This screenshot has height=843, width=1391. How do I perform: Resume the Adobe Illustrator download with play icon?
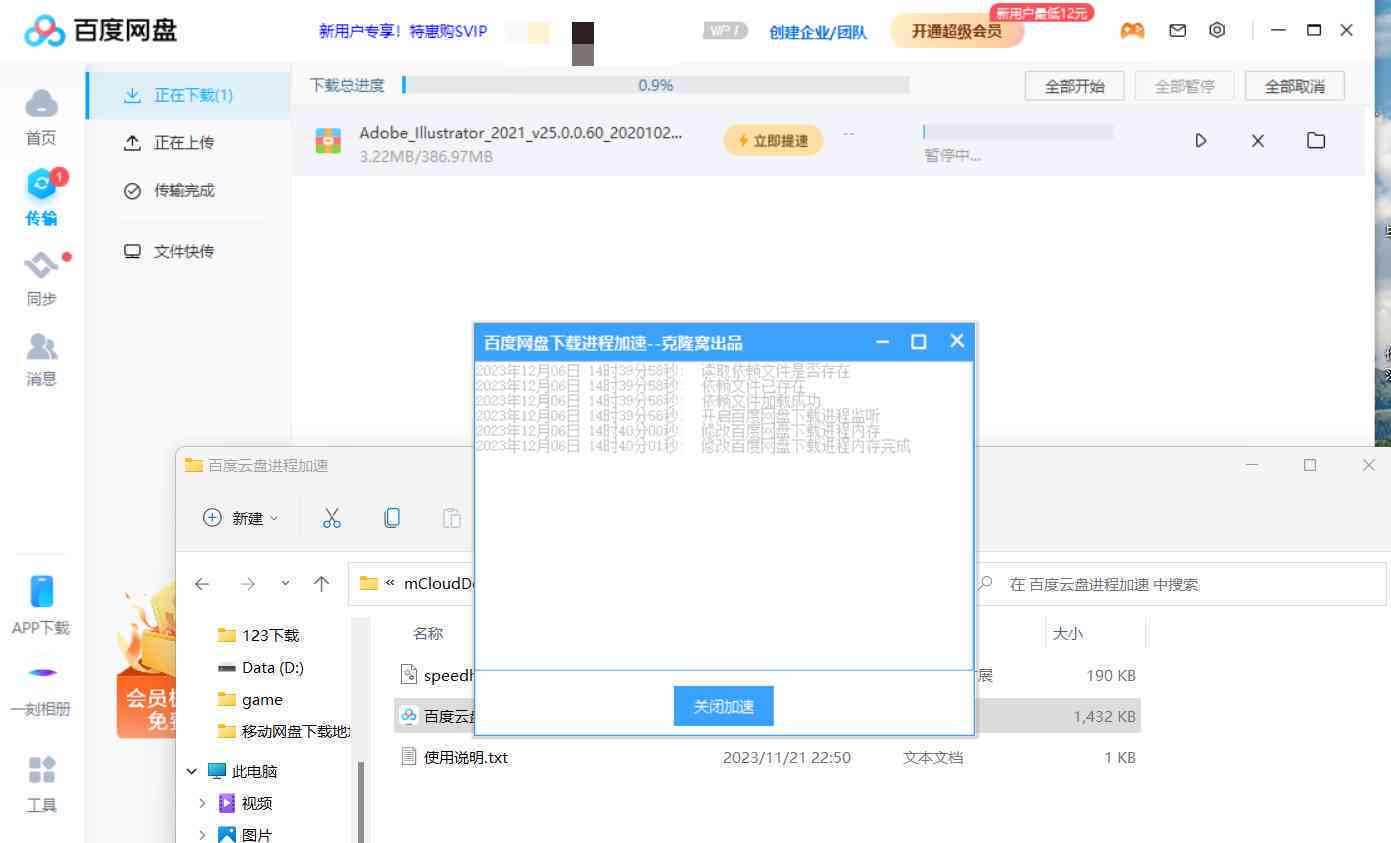1201,141
